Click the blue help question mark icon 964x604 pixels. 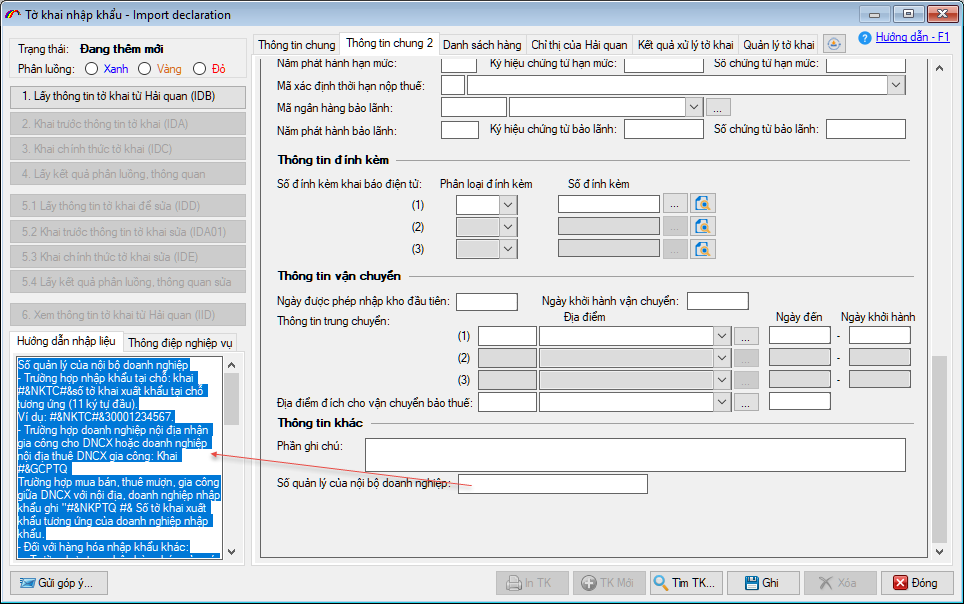tap(865, 38)
